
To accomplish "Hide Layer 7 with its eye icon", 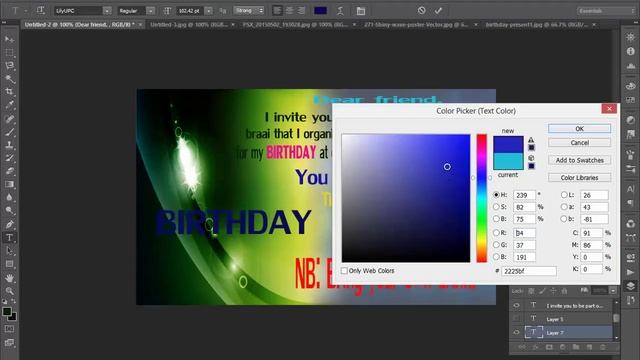I will [x=516, y=332].
